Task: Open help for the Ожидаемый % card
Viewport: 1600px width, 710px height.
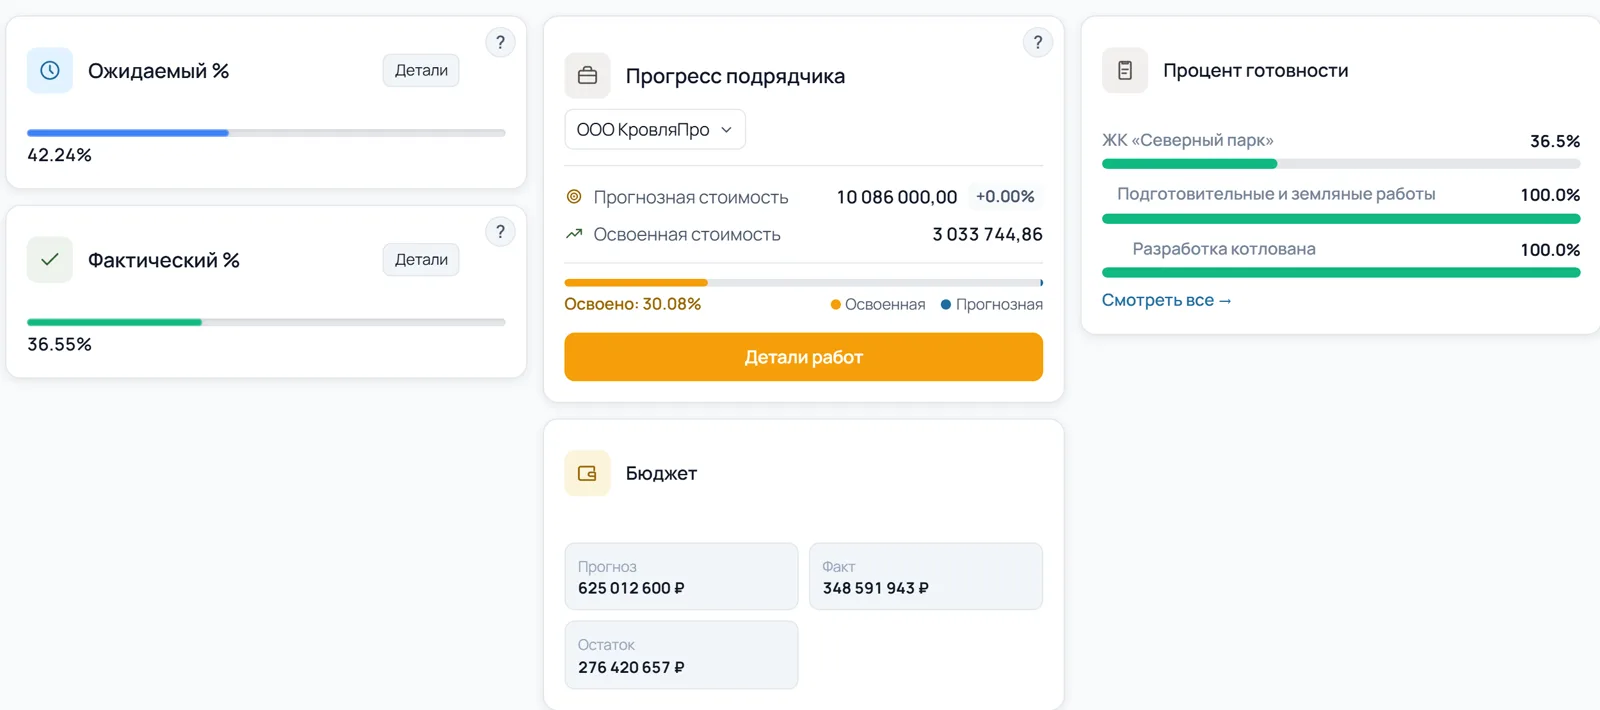Action: pyautogui.click(x=500, y=42)
